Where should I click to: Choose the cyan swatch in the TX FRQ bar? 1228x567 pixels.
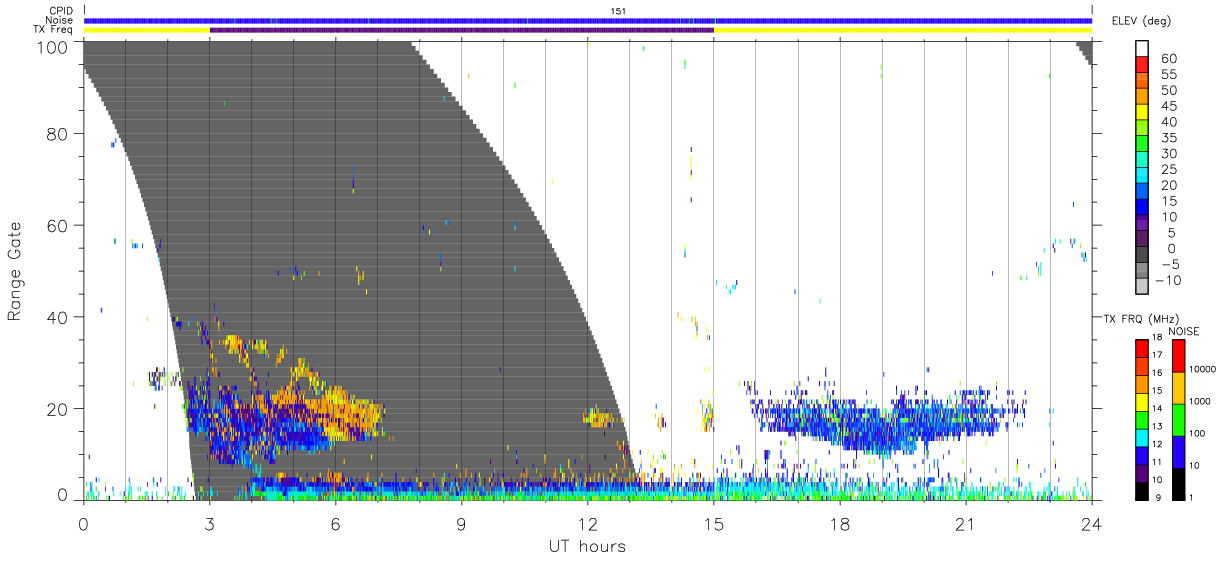click(1142, 438)
